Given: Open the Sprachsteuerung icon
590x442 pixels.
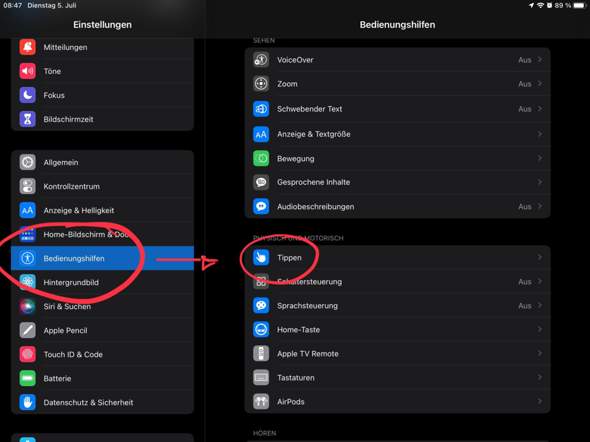Looking at the screenshot, I should click(x=261, y=305).
